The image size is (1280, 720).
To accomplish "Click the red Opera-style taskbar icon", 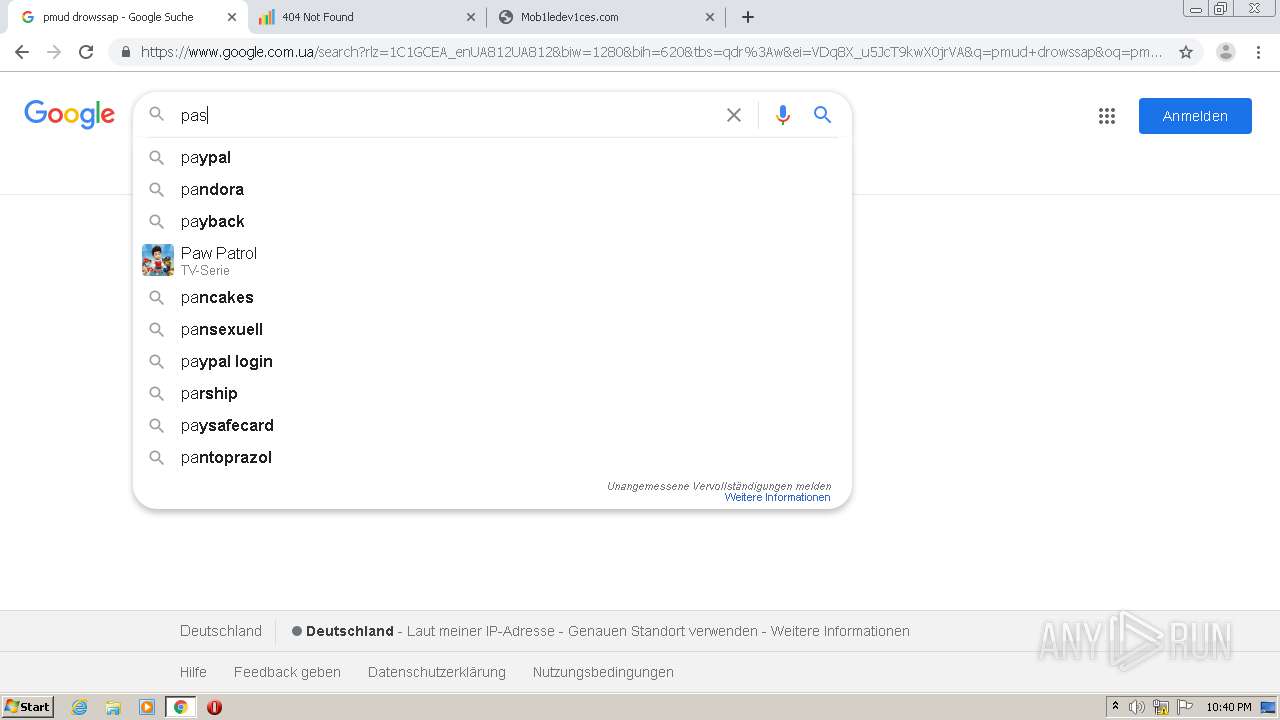I will pyautogui.click(x=214, y=707).
